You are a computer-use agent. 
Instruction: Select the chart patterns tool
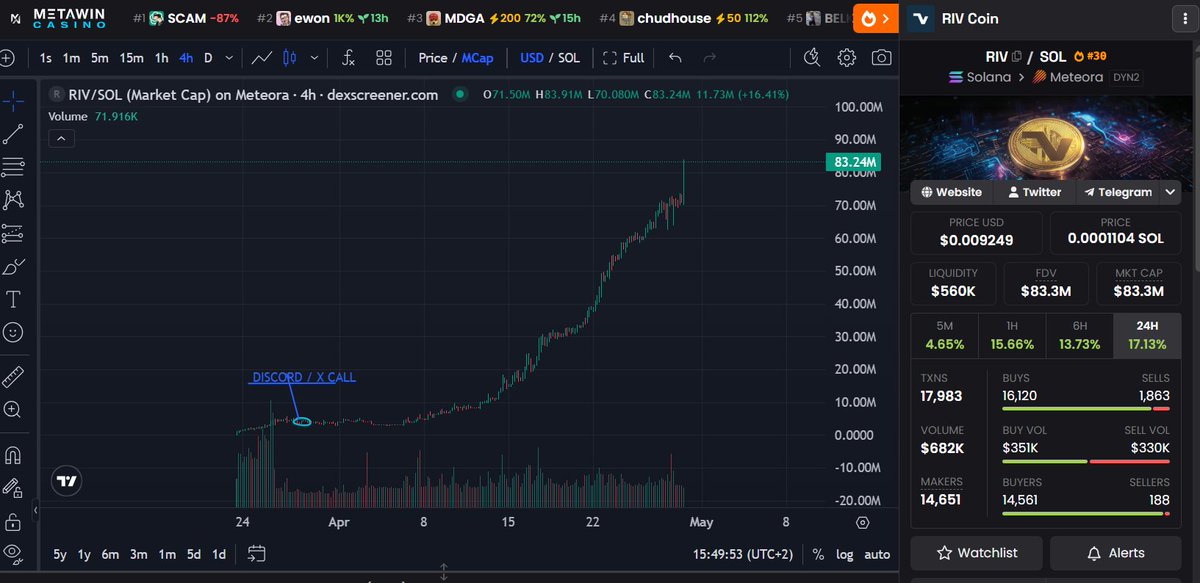13,199
